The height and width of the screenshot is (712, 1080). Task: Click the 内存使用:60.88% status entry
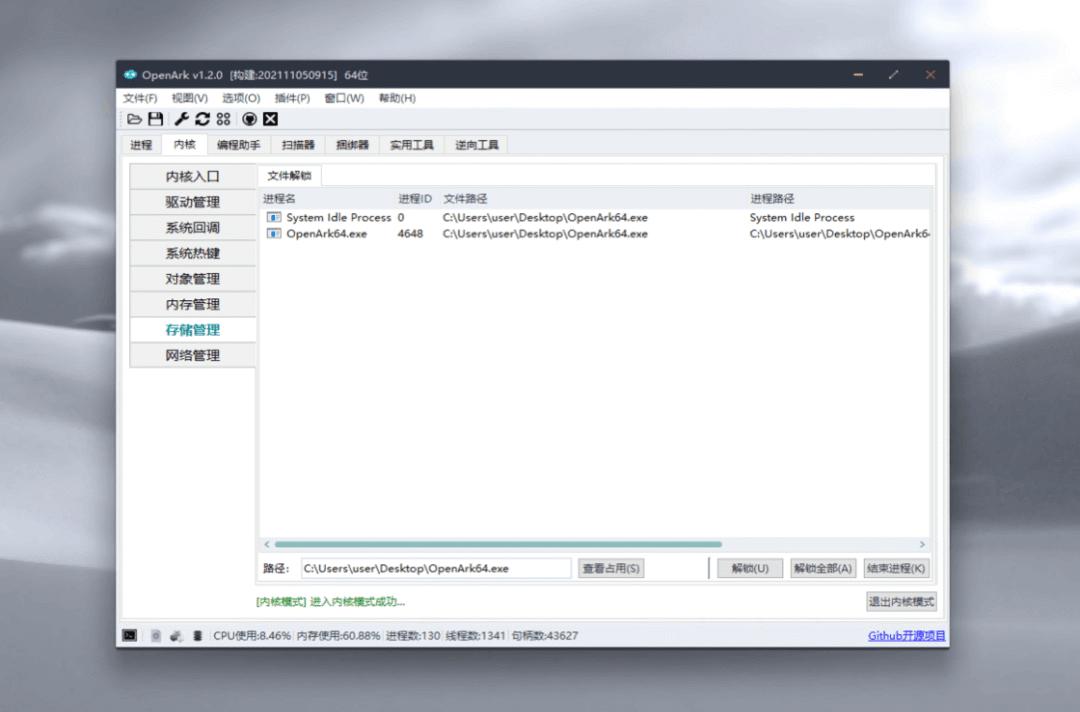click(x=338, y=636)
